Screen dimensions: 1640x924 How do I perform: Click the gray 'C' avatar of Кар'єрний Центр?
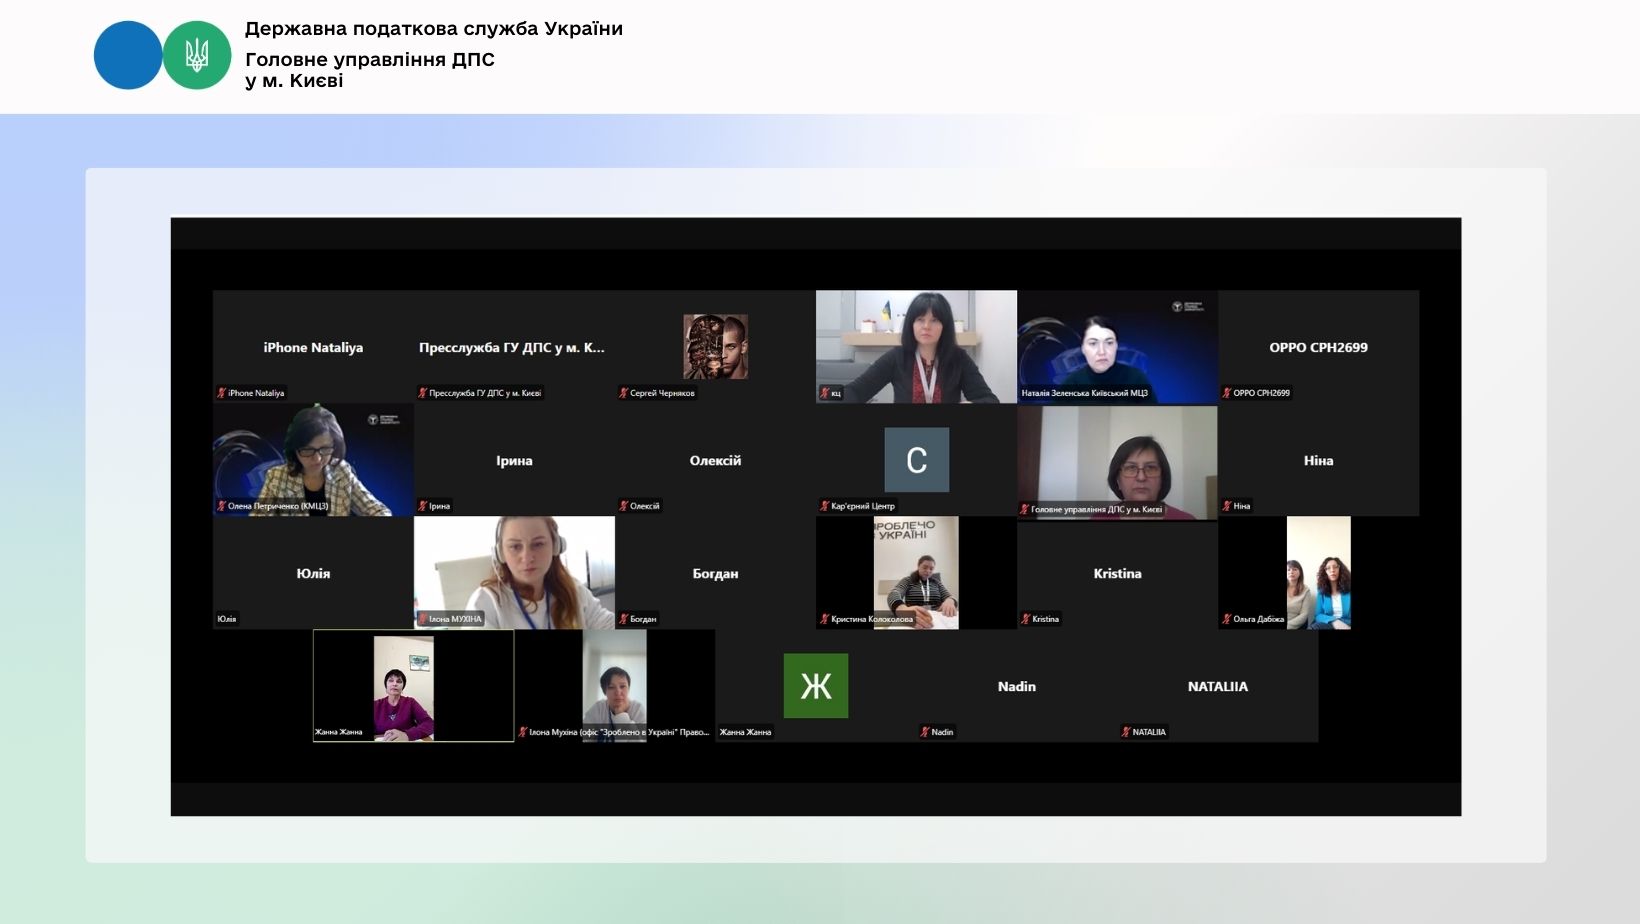pos(916,460)
